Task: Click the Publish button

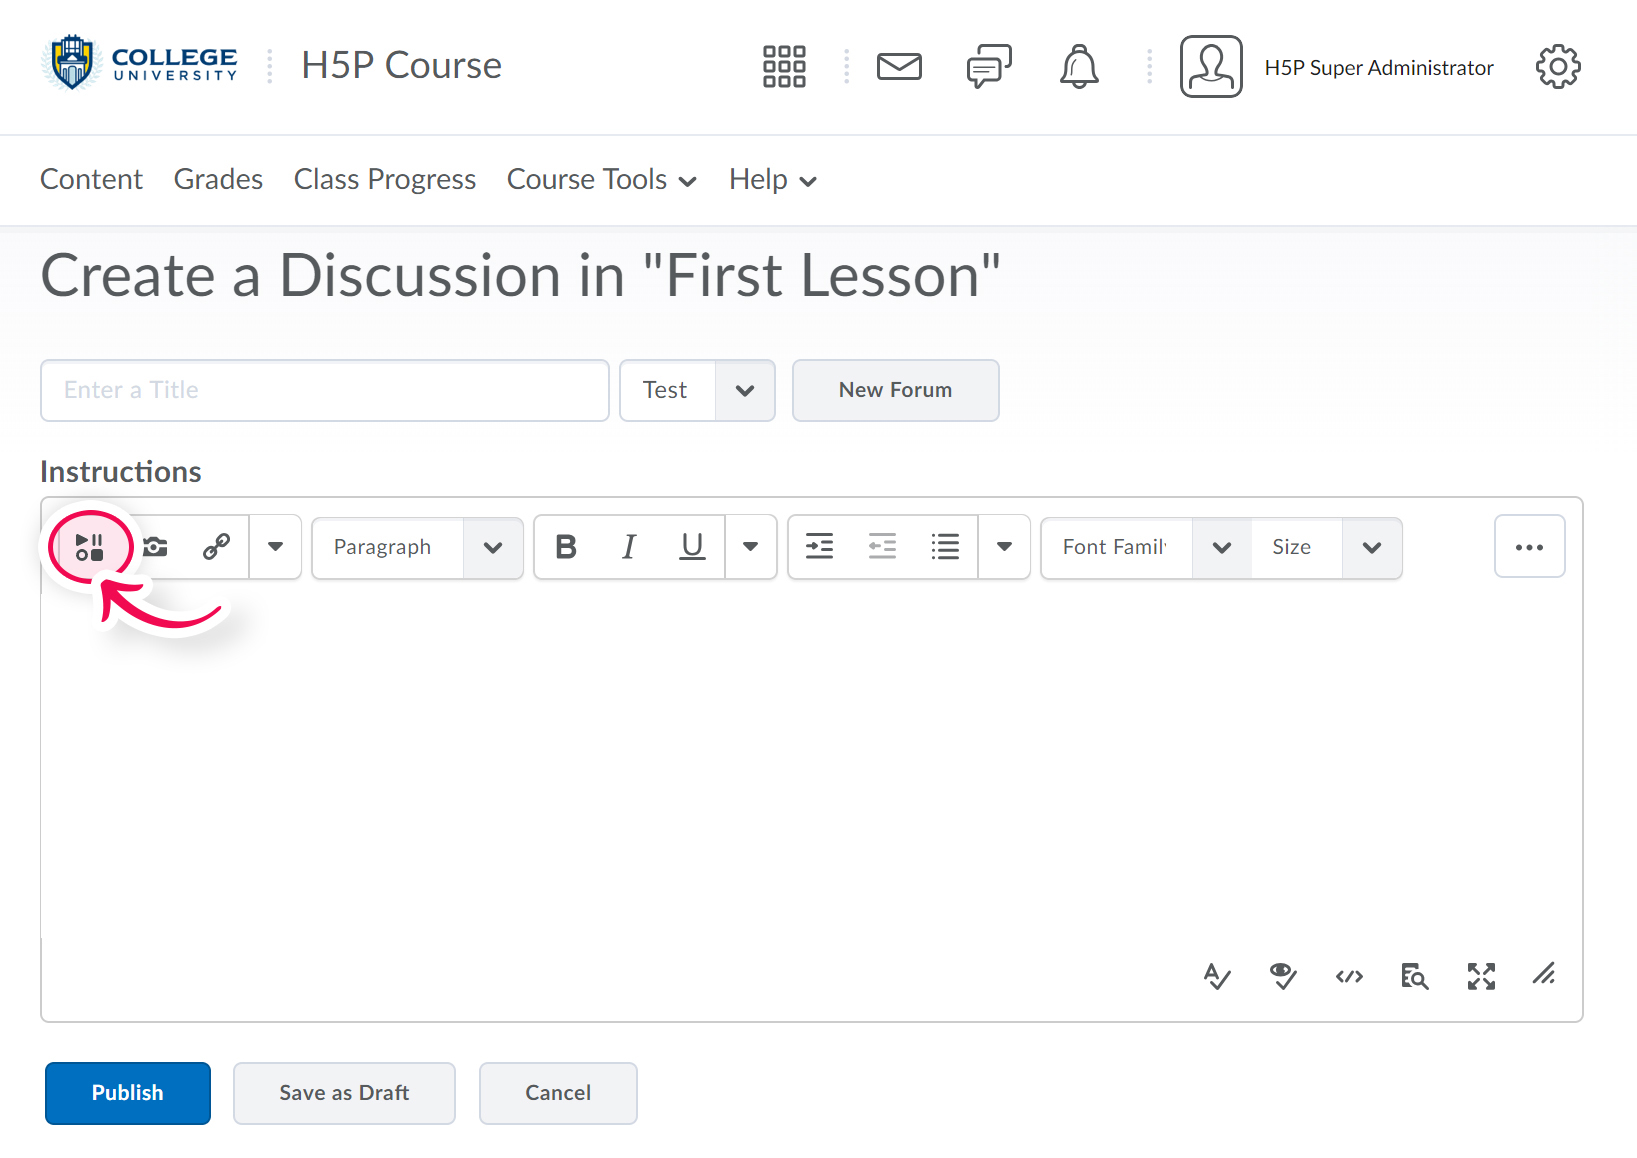Action: point(128,1093)
